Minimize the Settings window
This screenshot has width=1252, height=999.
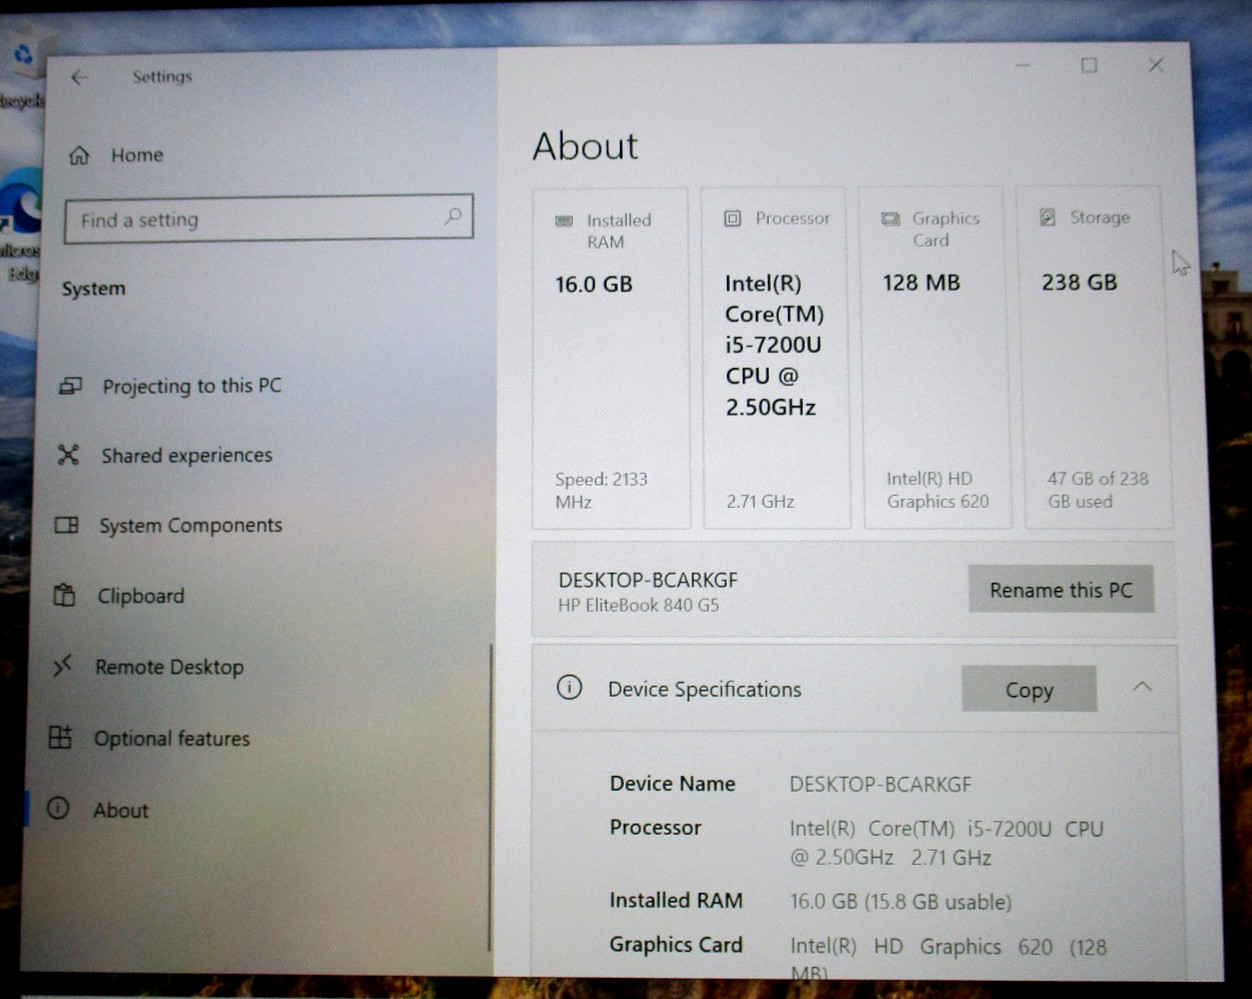coord(1022,66)
